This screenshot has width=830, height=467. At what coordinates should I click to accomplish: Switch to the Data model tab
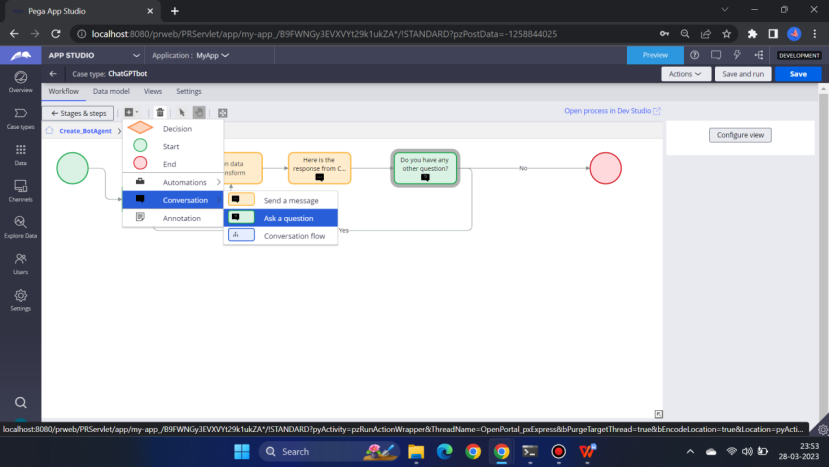[111, 92]
